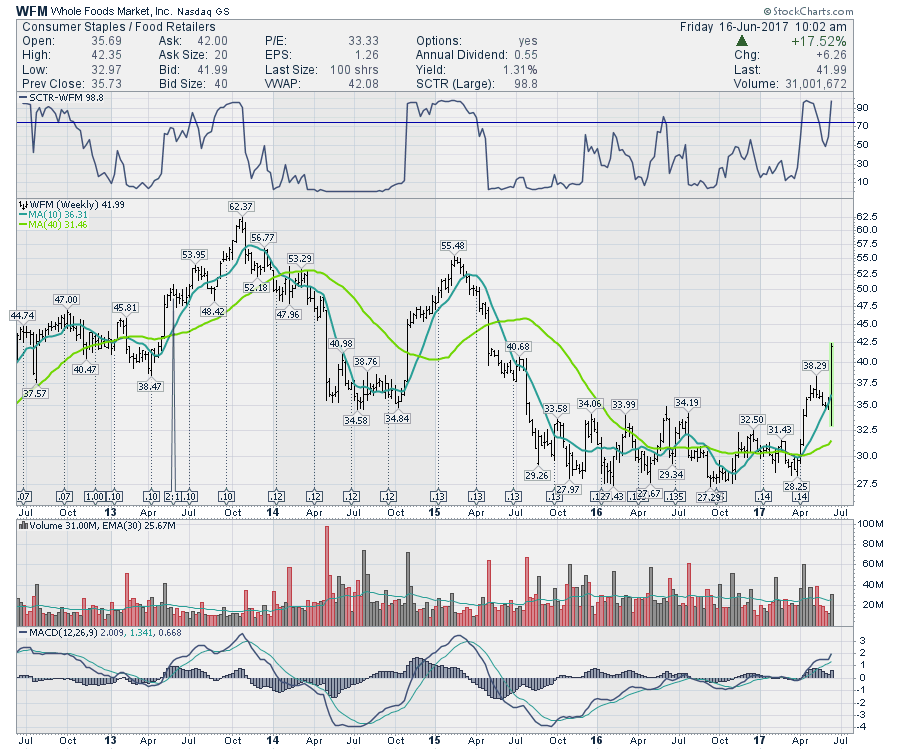Viewport: 900px width, 750px height.
Task: Click the 28.25 low price label
Action: coord(796,486)
